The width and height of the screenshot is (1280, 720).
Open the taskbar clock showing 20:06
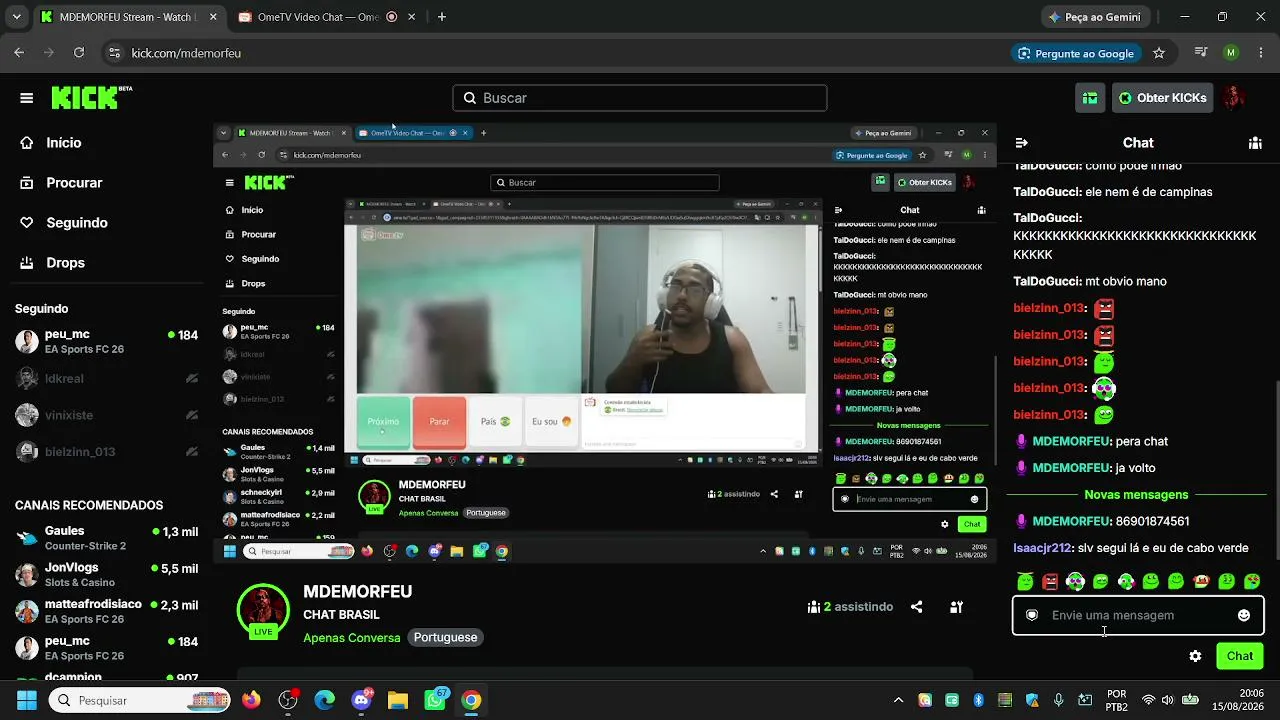(1236, 701)
